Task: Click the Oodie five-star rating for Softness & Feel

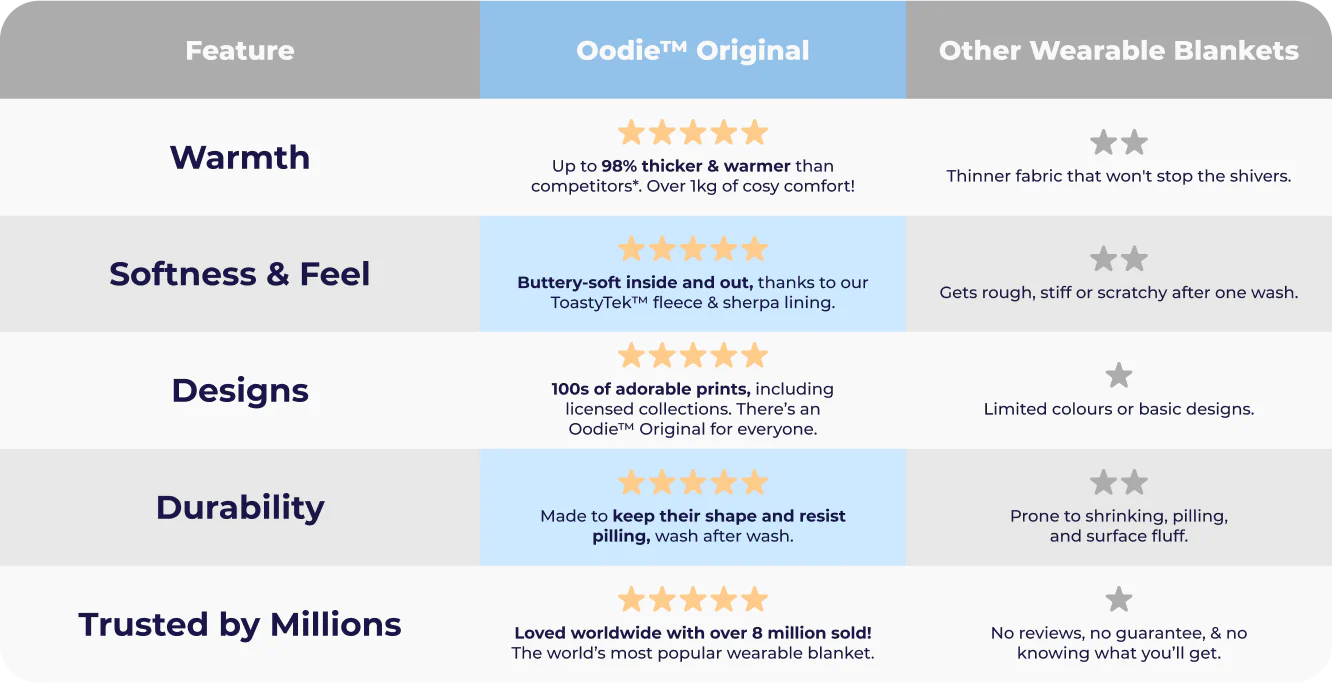Action: [x=692, y=249]
